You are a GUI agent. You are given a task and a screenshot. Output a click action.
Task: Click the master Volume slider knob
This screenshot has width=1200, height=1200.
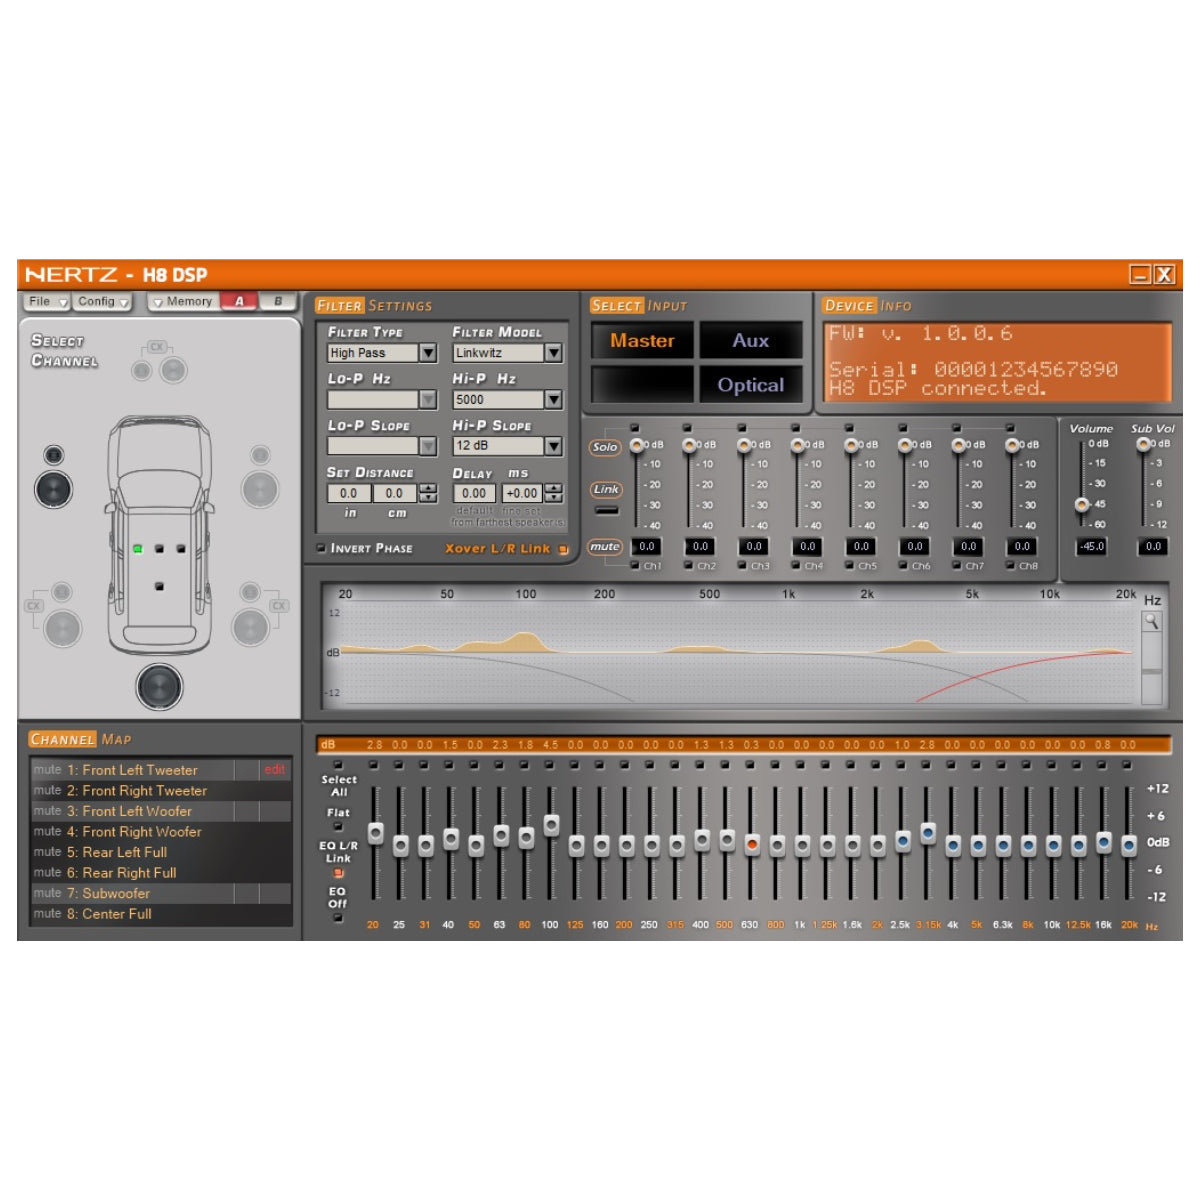coord(1082,505)
